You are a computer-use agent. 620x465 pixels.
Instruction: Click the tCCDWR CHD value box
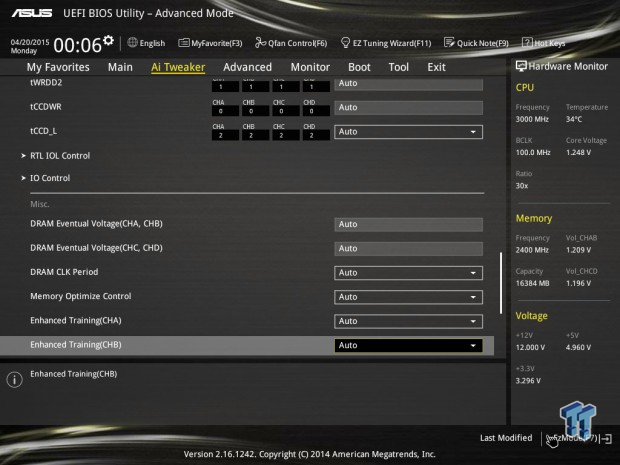pyautogui.click(x=316, y=111)
